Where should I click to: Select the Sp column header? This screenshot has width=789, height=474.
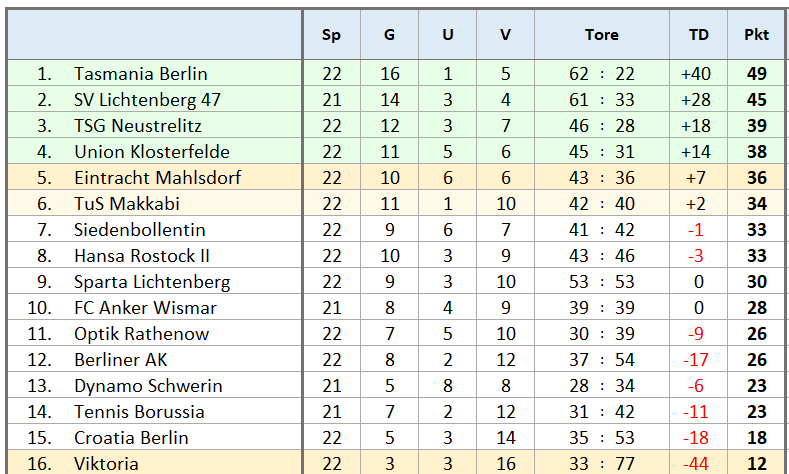(x=331, y=35)
